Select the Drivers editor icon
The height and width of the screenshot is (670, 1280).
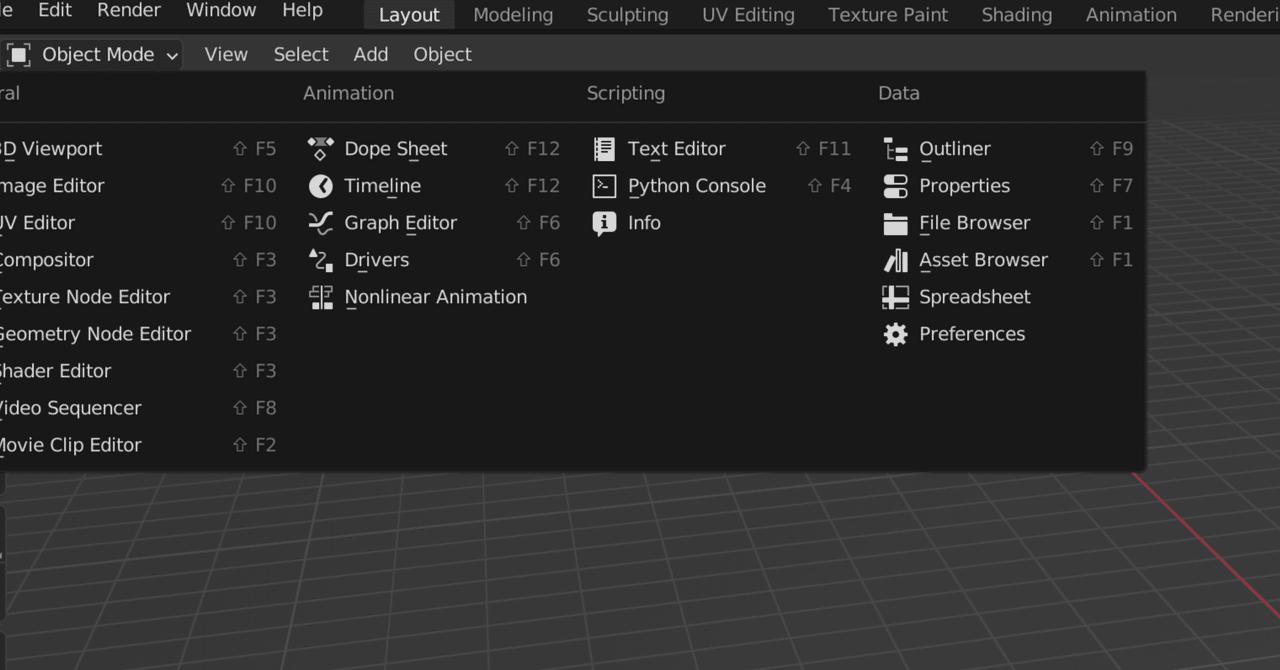320,260
